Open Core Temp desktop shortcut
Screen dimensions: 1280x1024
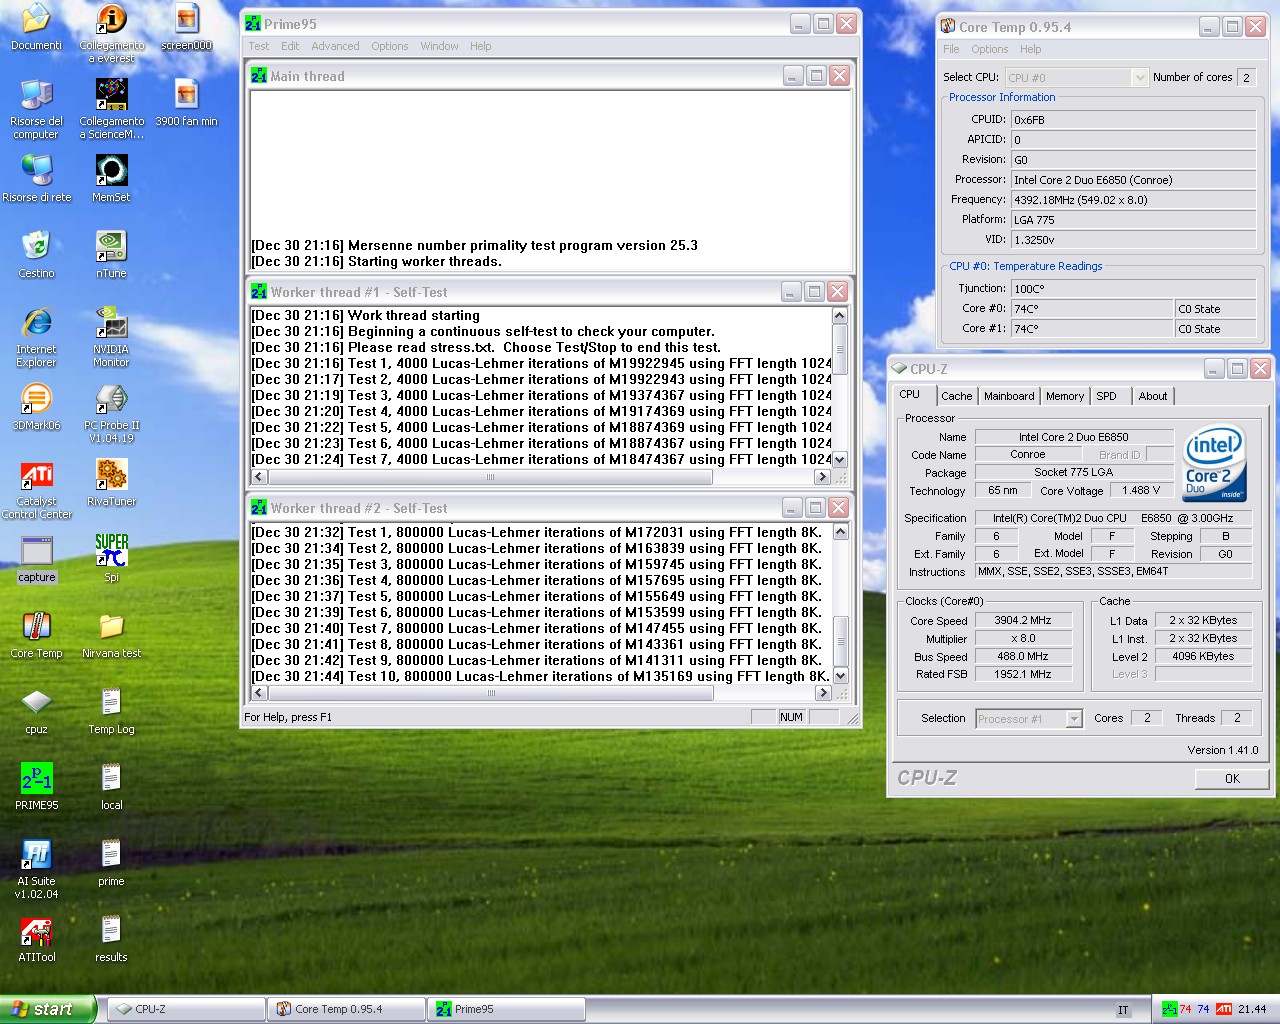[x=36, y=635]
